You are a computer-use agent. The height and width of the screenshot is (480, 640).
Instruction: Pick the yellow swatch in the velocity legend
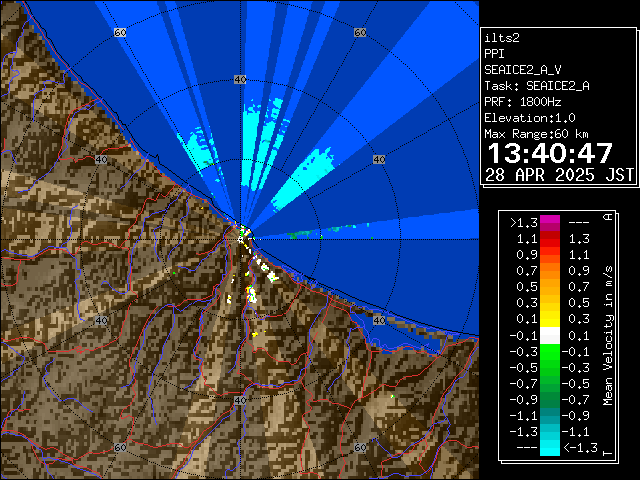550,319
